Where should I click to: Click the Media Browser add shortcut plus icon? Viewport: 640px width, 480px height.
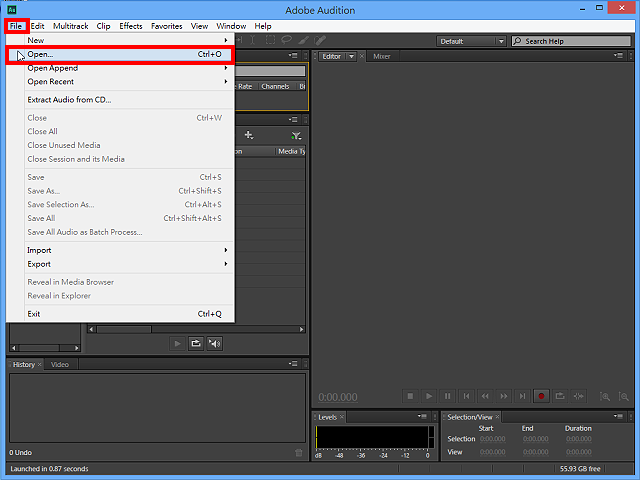249,135
